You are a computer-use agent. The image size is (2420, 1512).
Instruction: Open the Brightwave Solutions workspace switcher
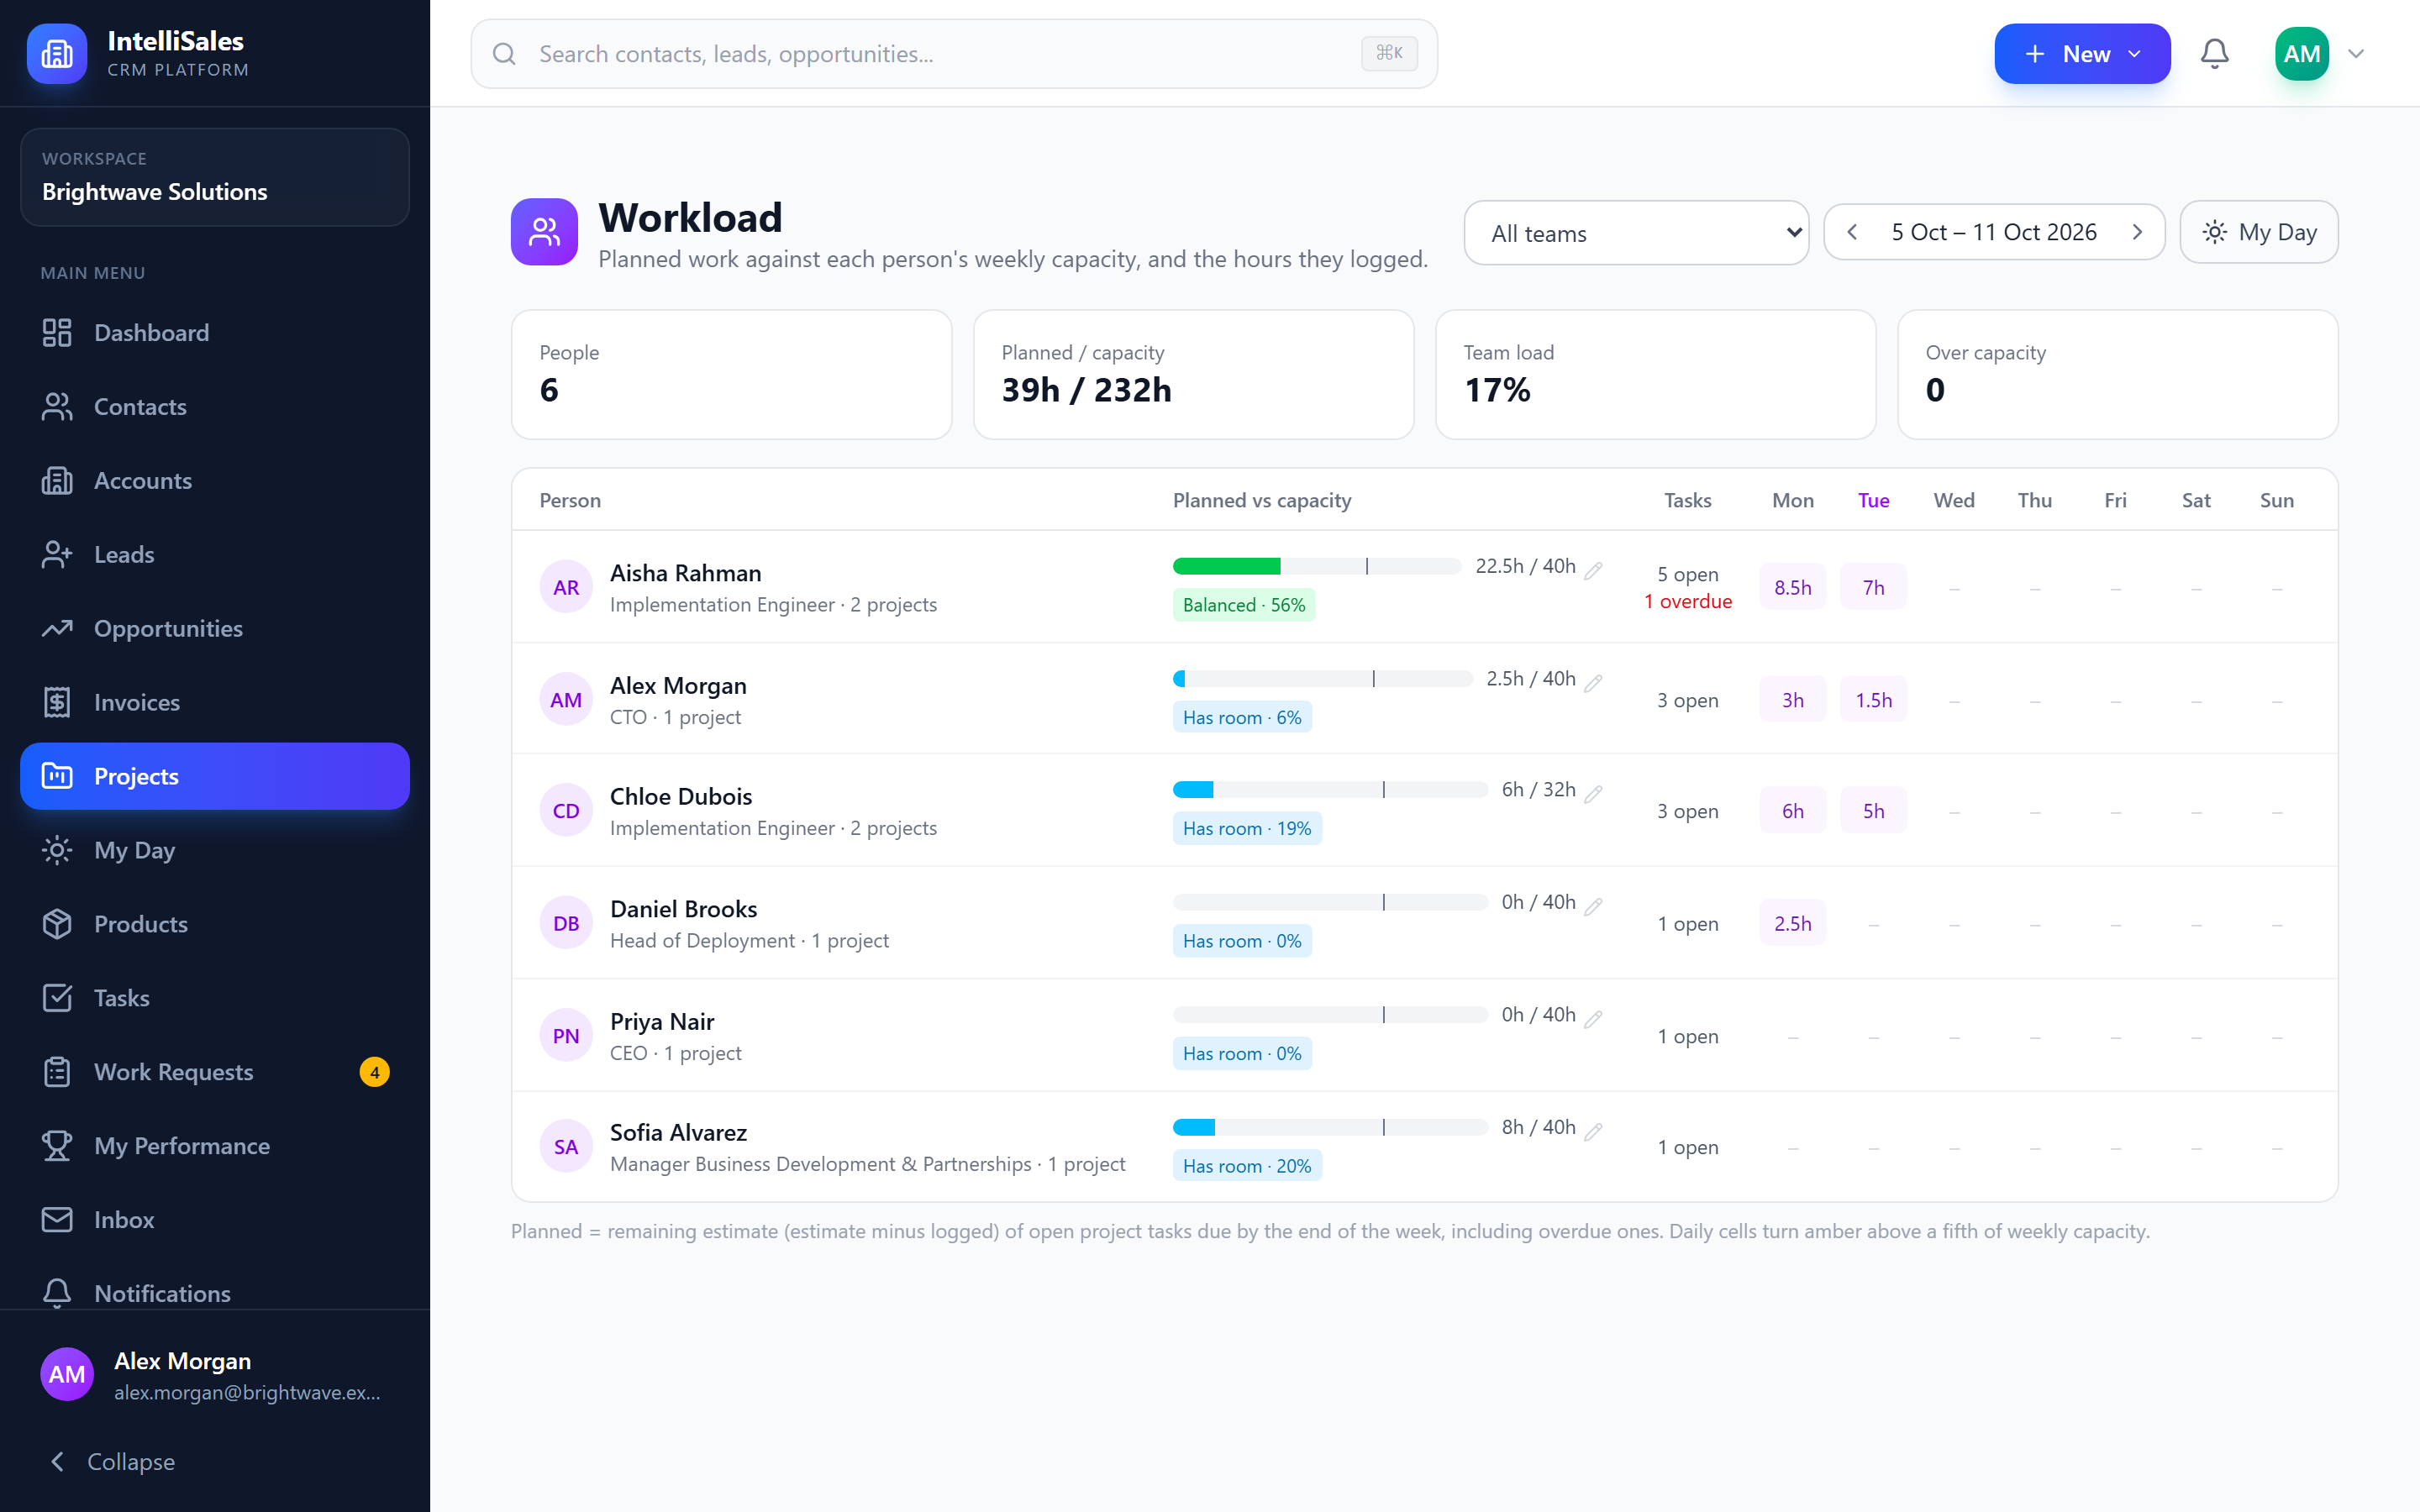(215, 177)
